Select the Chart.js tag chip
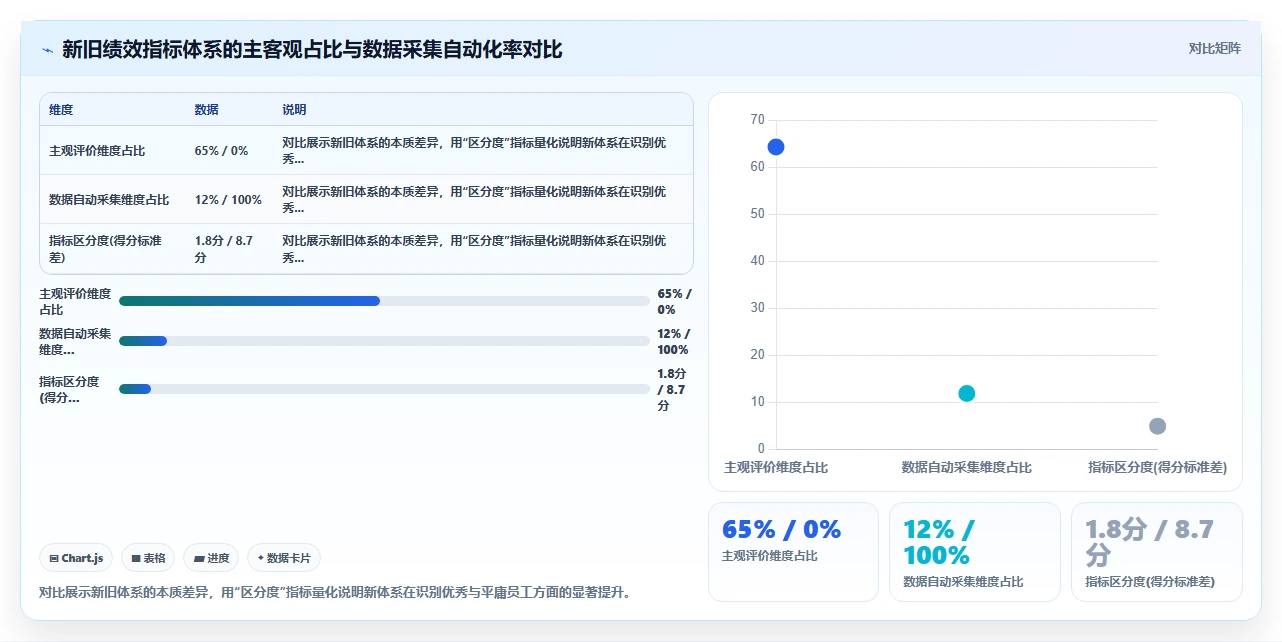The image size is (1282, 642). 76,558
